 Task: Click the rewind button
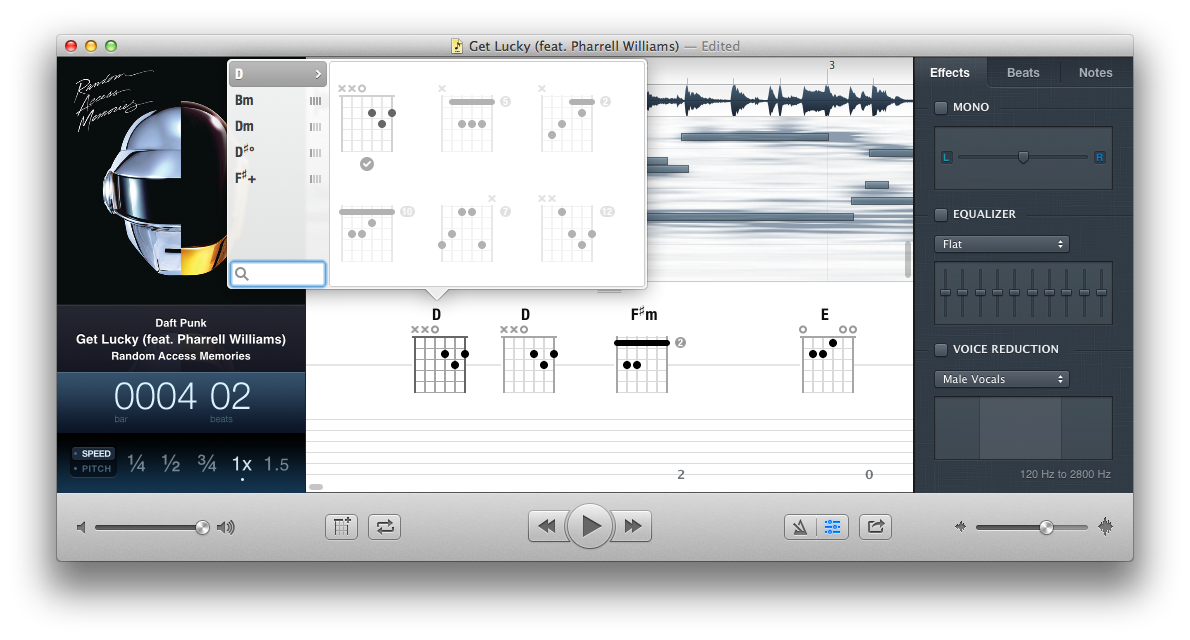[547, 526]
